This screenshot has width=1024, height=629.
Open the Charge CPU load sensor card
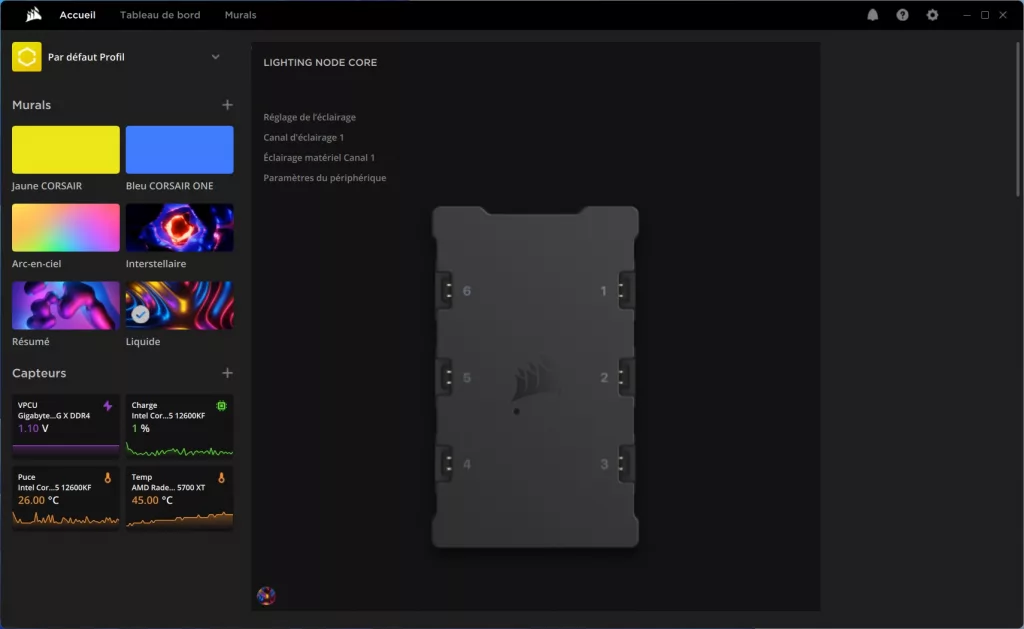click(180, 426)
